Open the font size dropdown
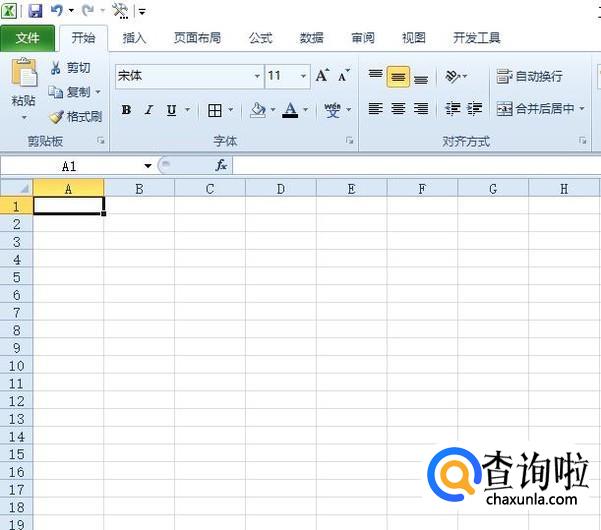The image size is (601, 530). (x=303, y=76)
